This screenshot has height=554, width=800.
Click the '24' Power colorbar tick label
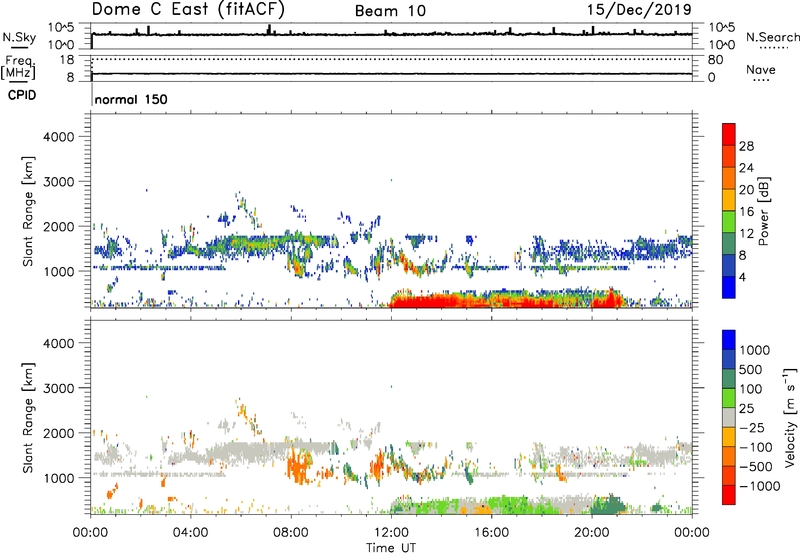tap(746, 168)
